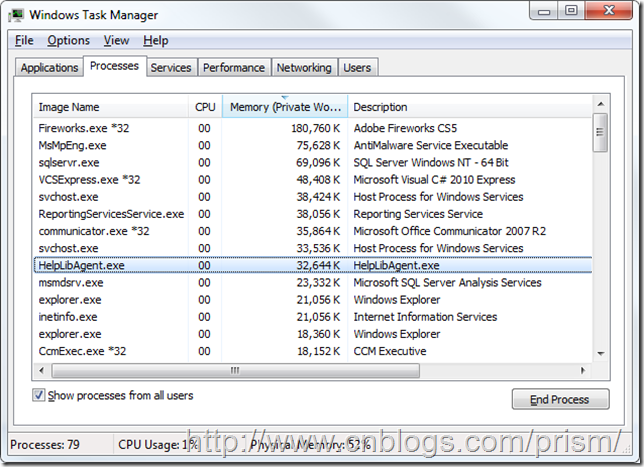Select the Fireworks.exe *32 process row
Screen dimensions: 644x467
pyautogui.click(x=313, y=128)
